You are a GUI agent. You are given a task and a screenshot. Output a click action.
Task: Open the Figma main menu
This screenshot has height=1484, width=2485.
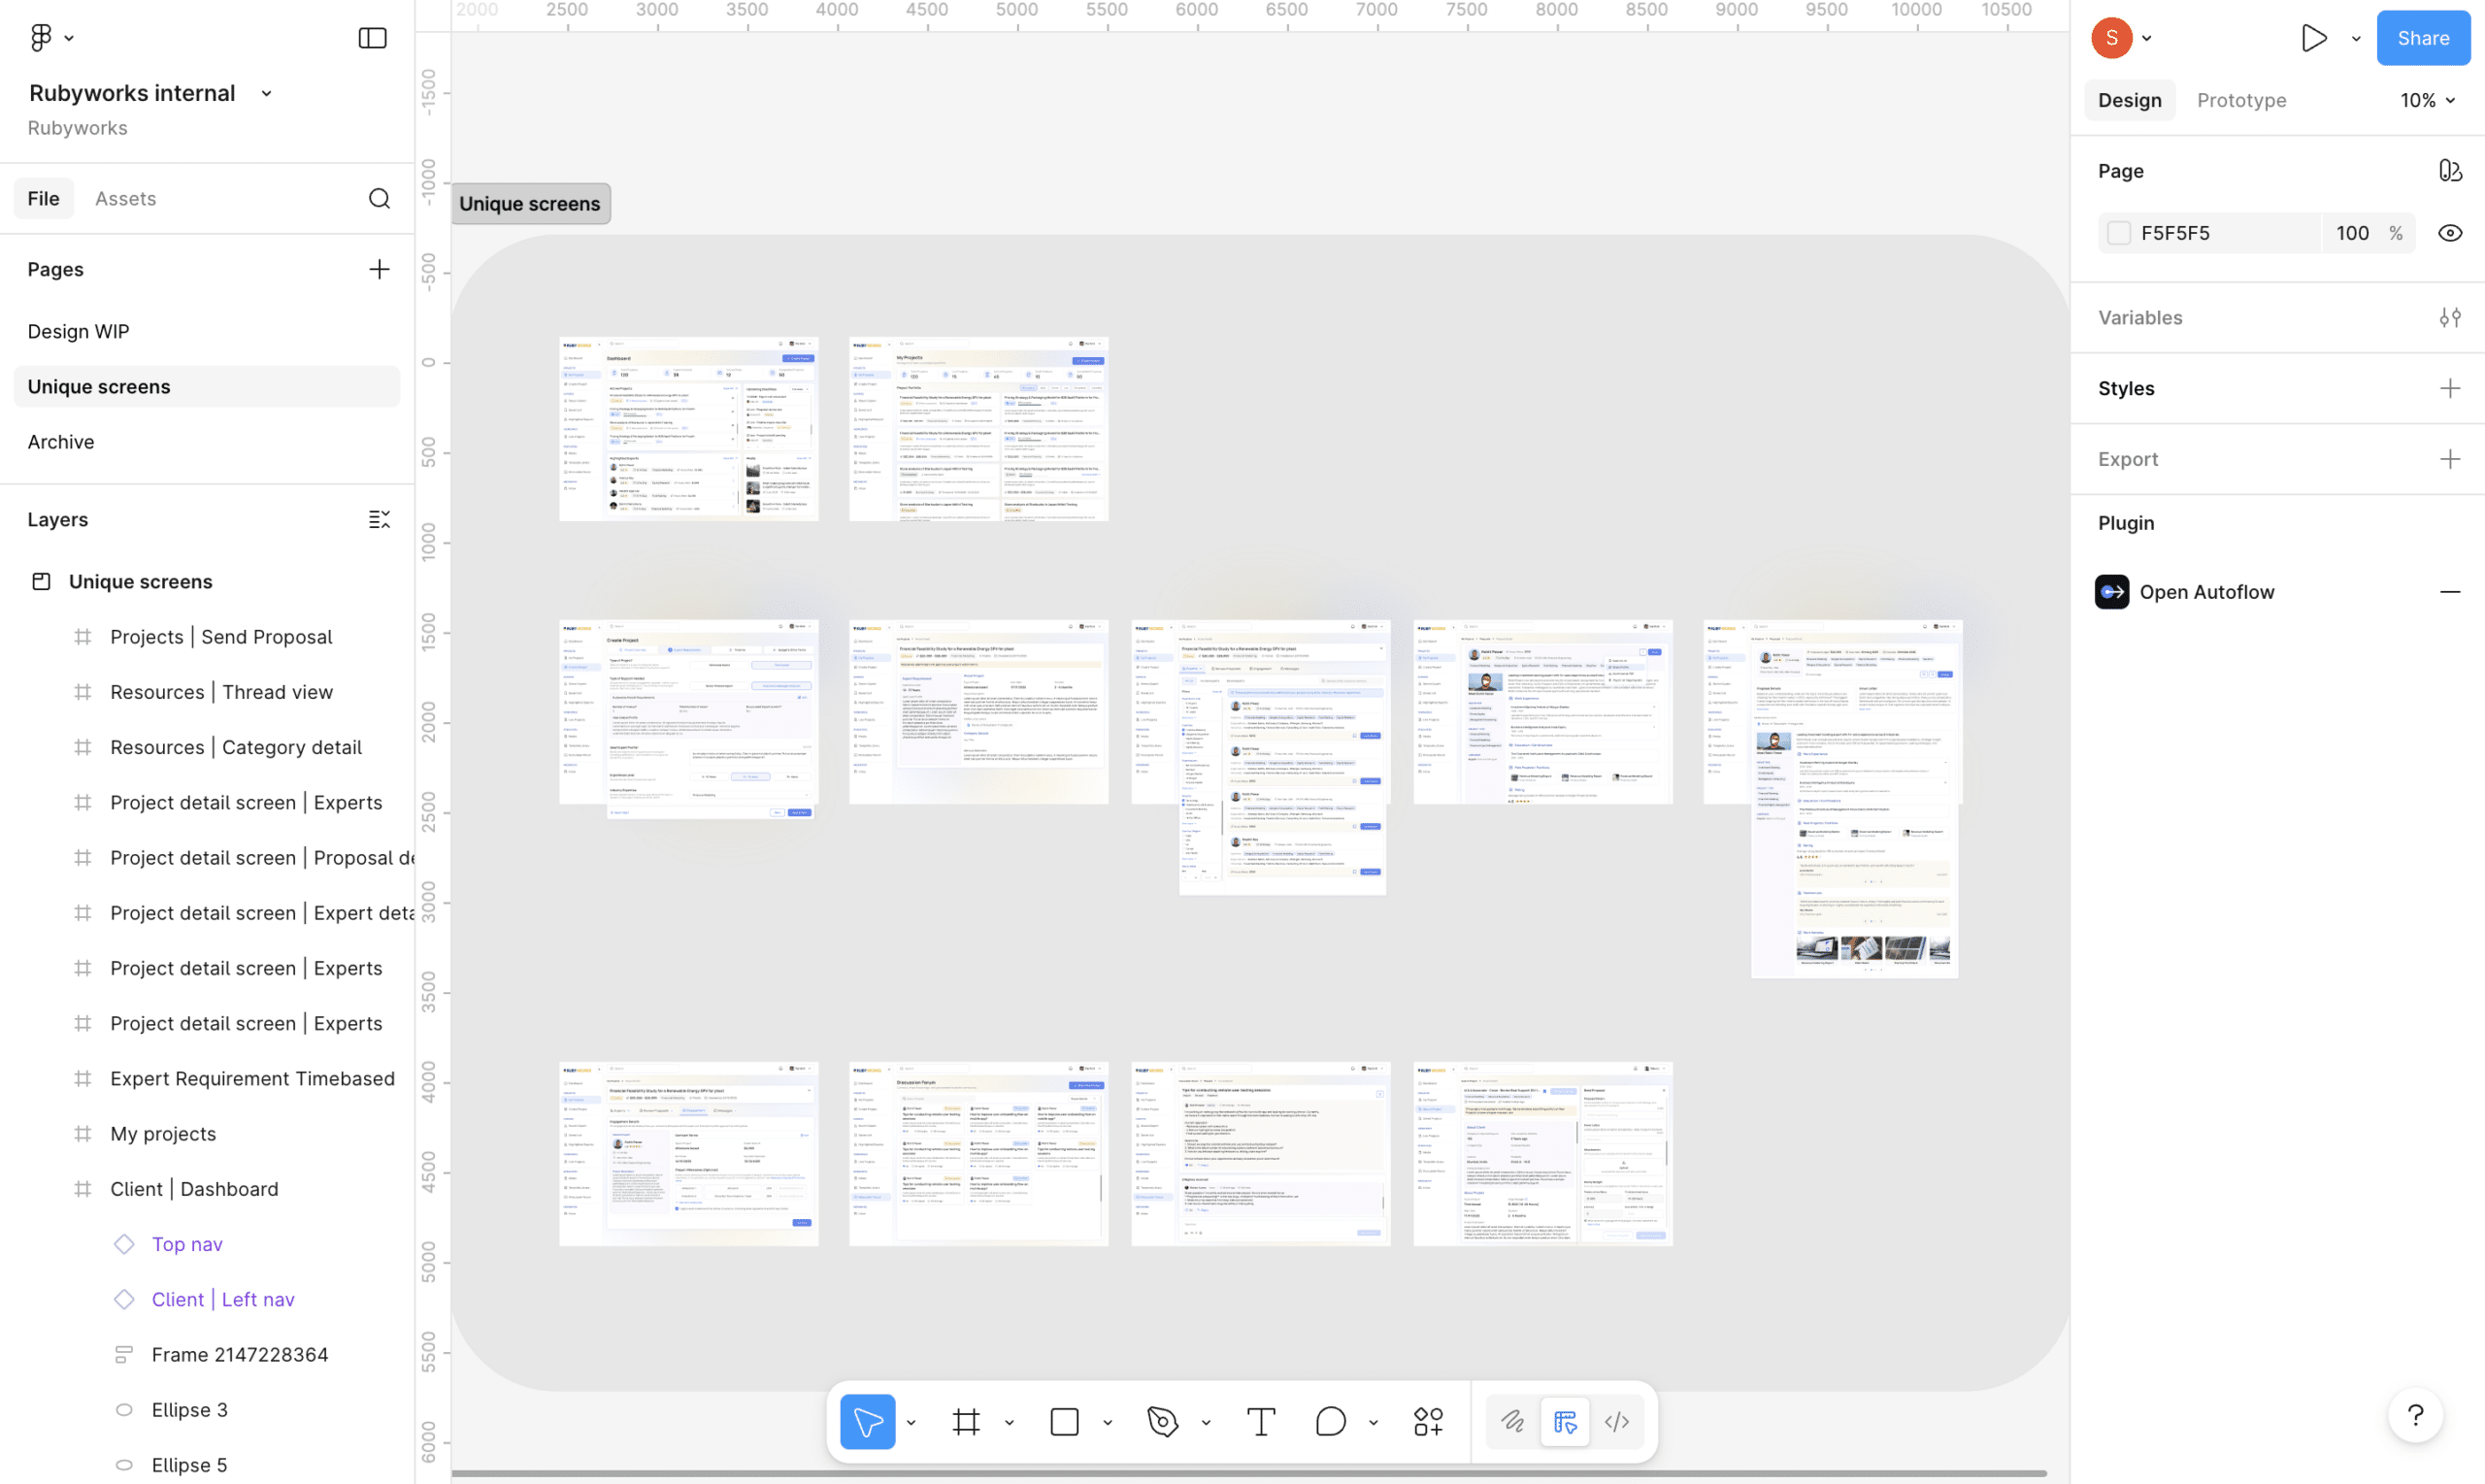(41, 38)
